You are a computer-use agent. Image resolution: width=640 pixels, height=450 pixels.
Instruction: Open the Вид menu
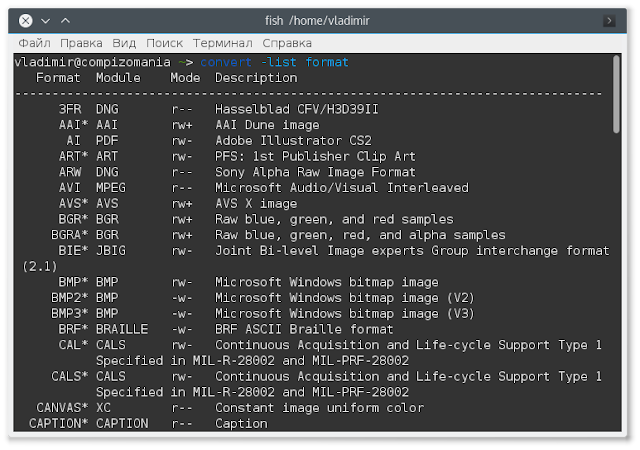(x=124, y=43)
